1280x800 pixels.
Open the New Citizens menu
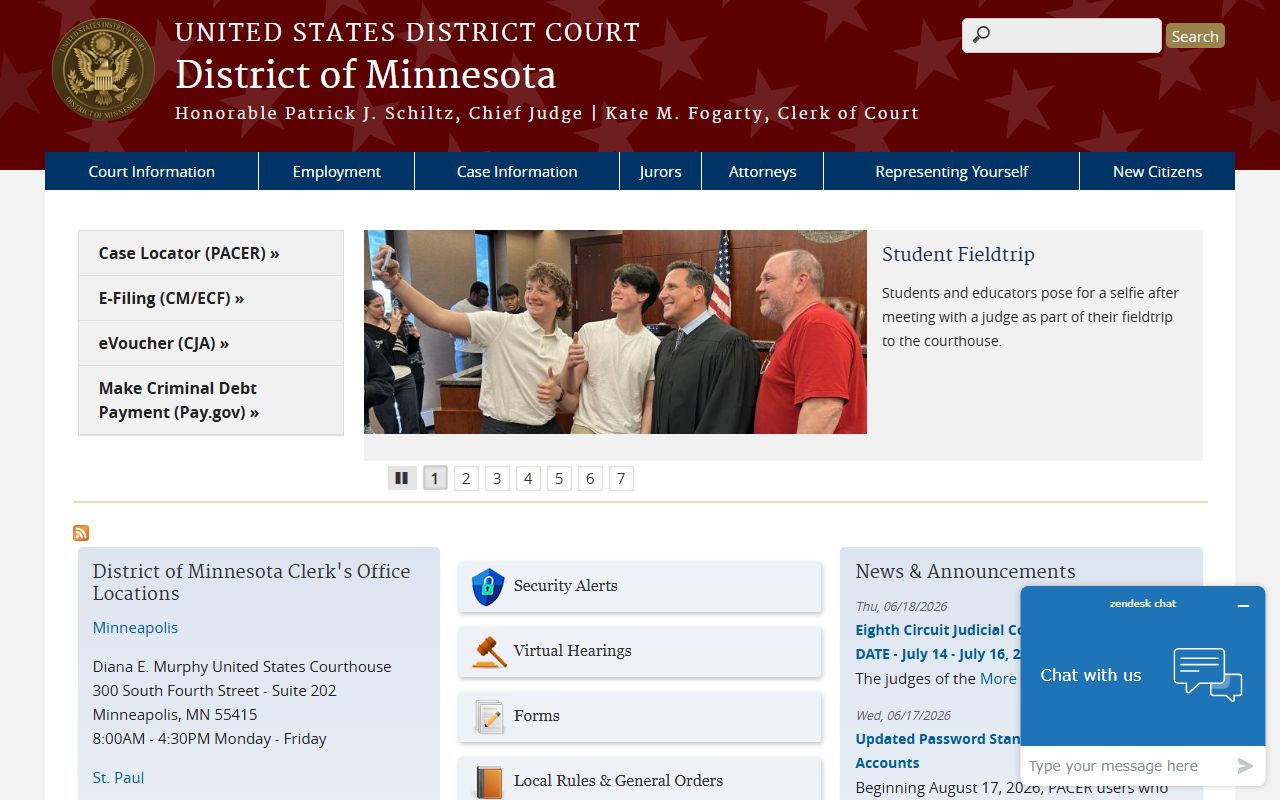point(1157,171)
